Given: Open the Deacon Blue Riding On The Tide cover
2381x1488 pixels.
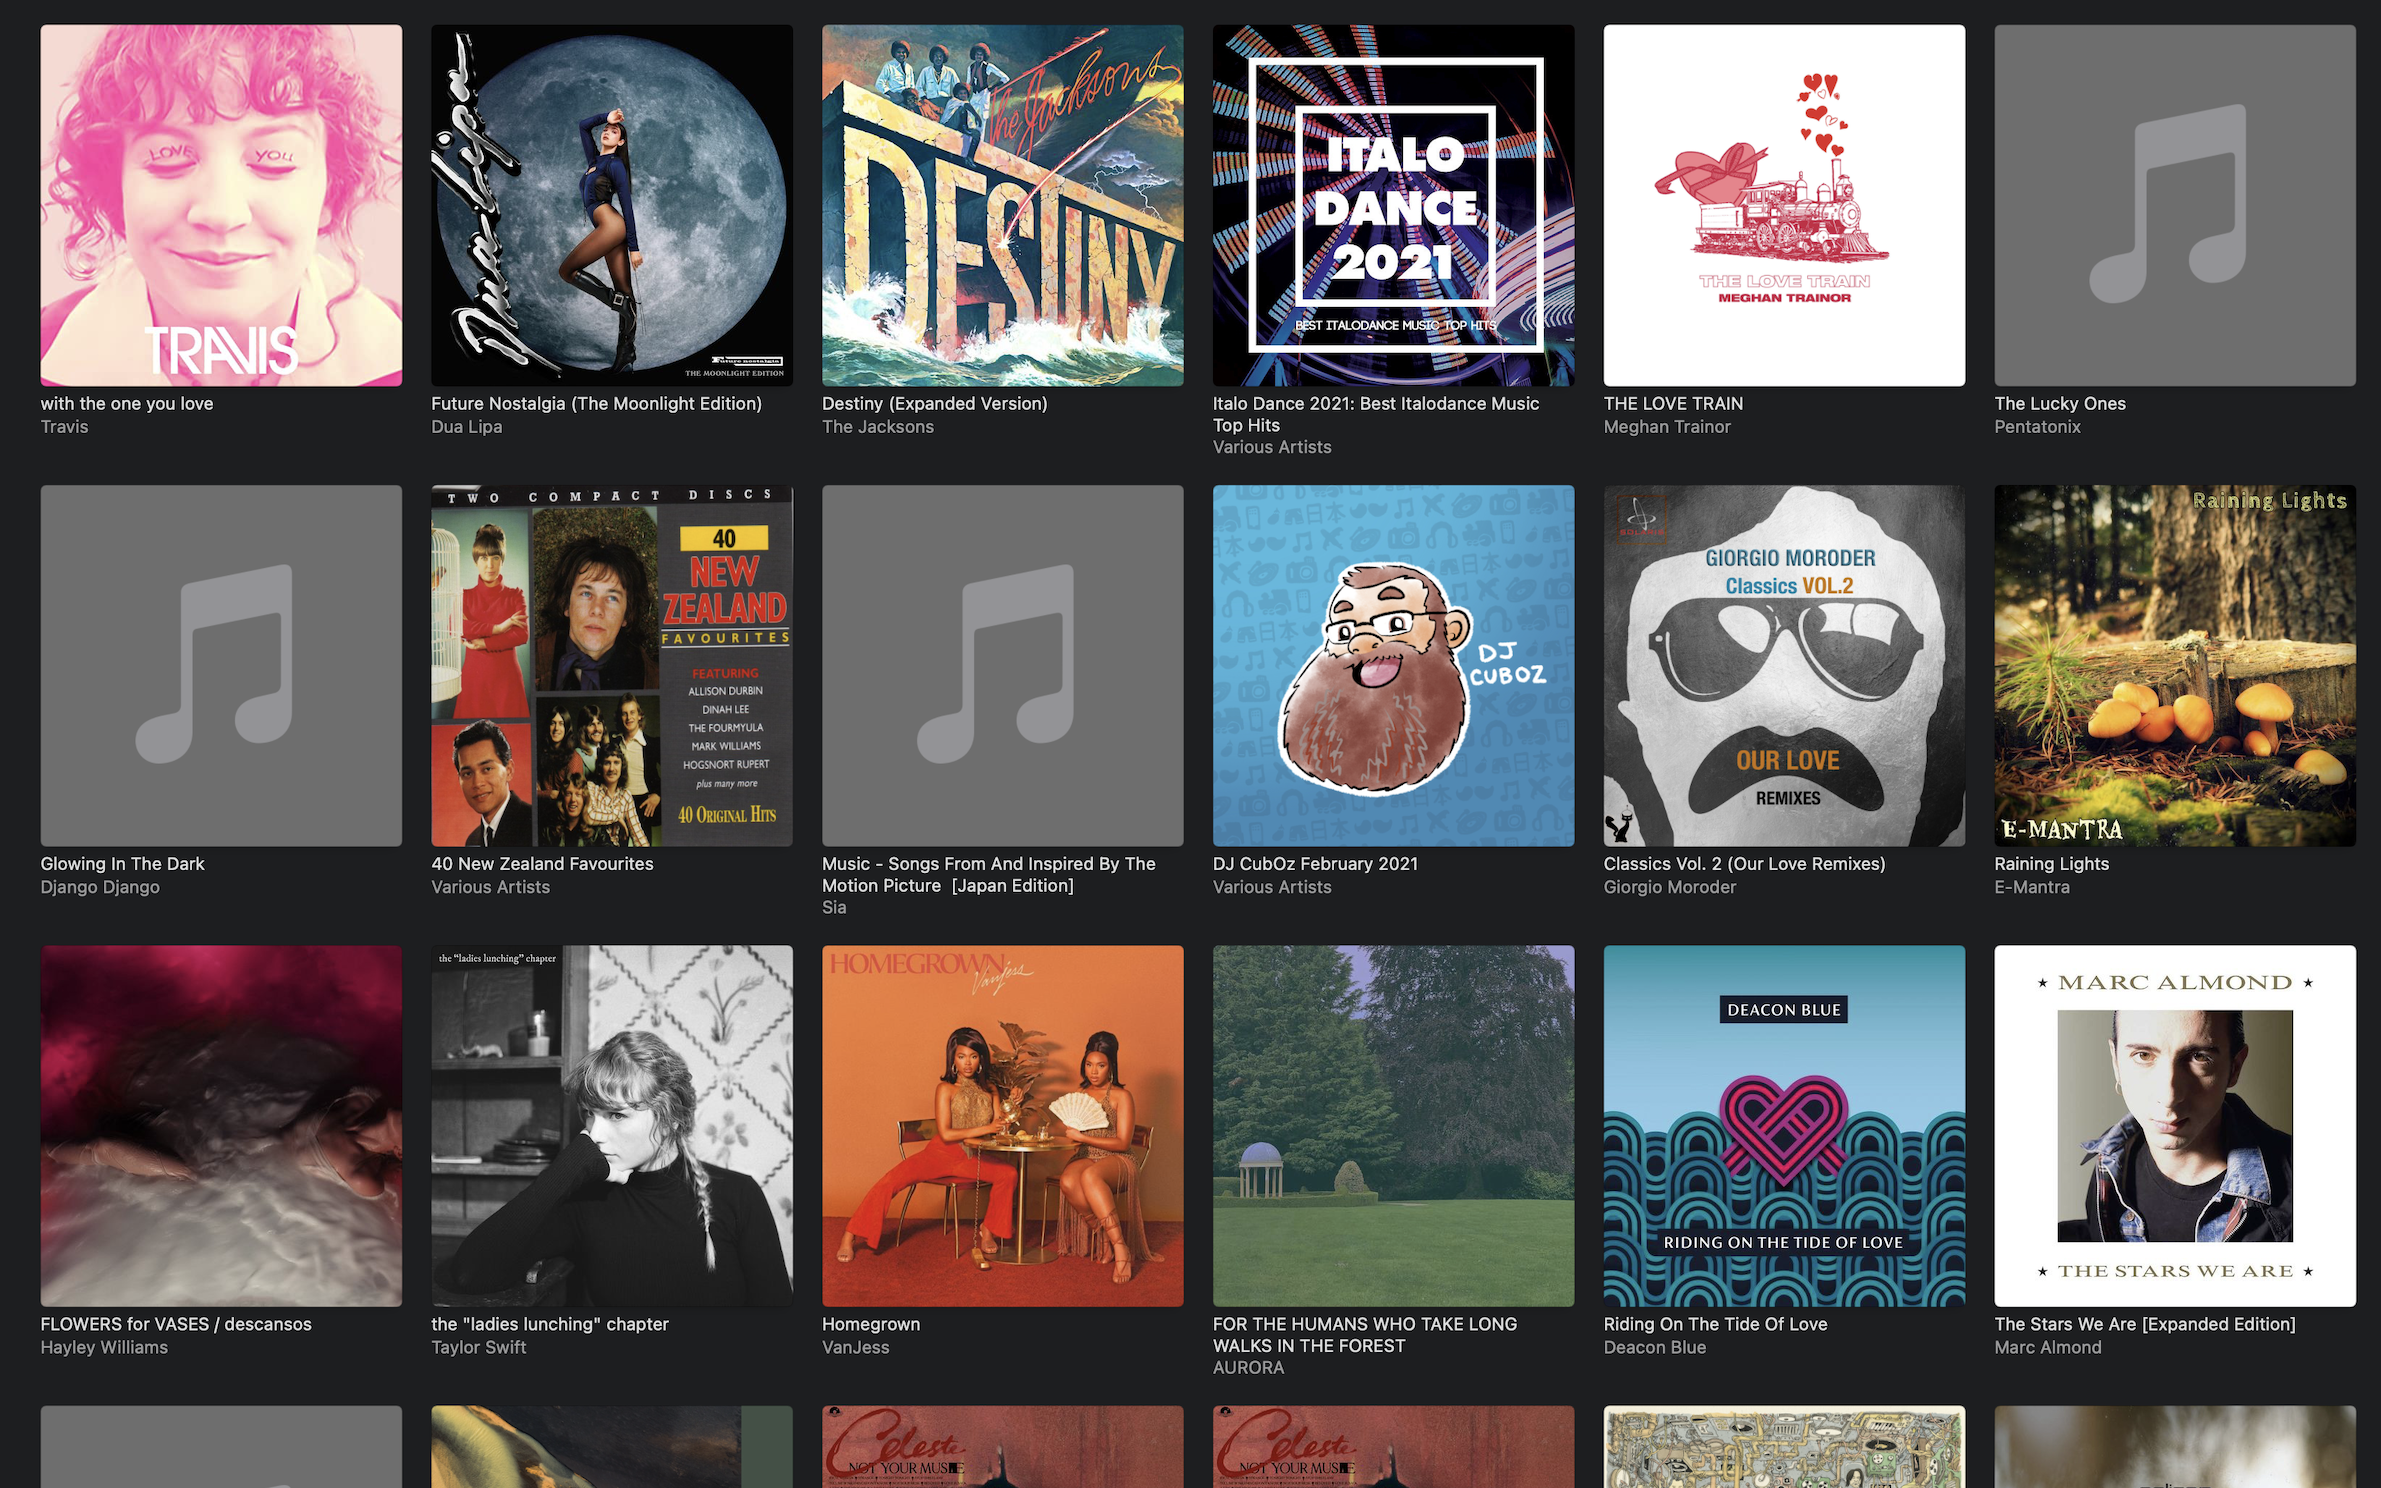Looking at the screenshot, I should (1784, 1125).
